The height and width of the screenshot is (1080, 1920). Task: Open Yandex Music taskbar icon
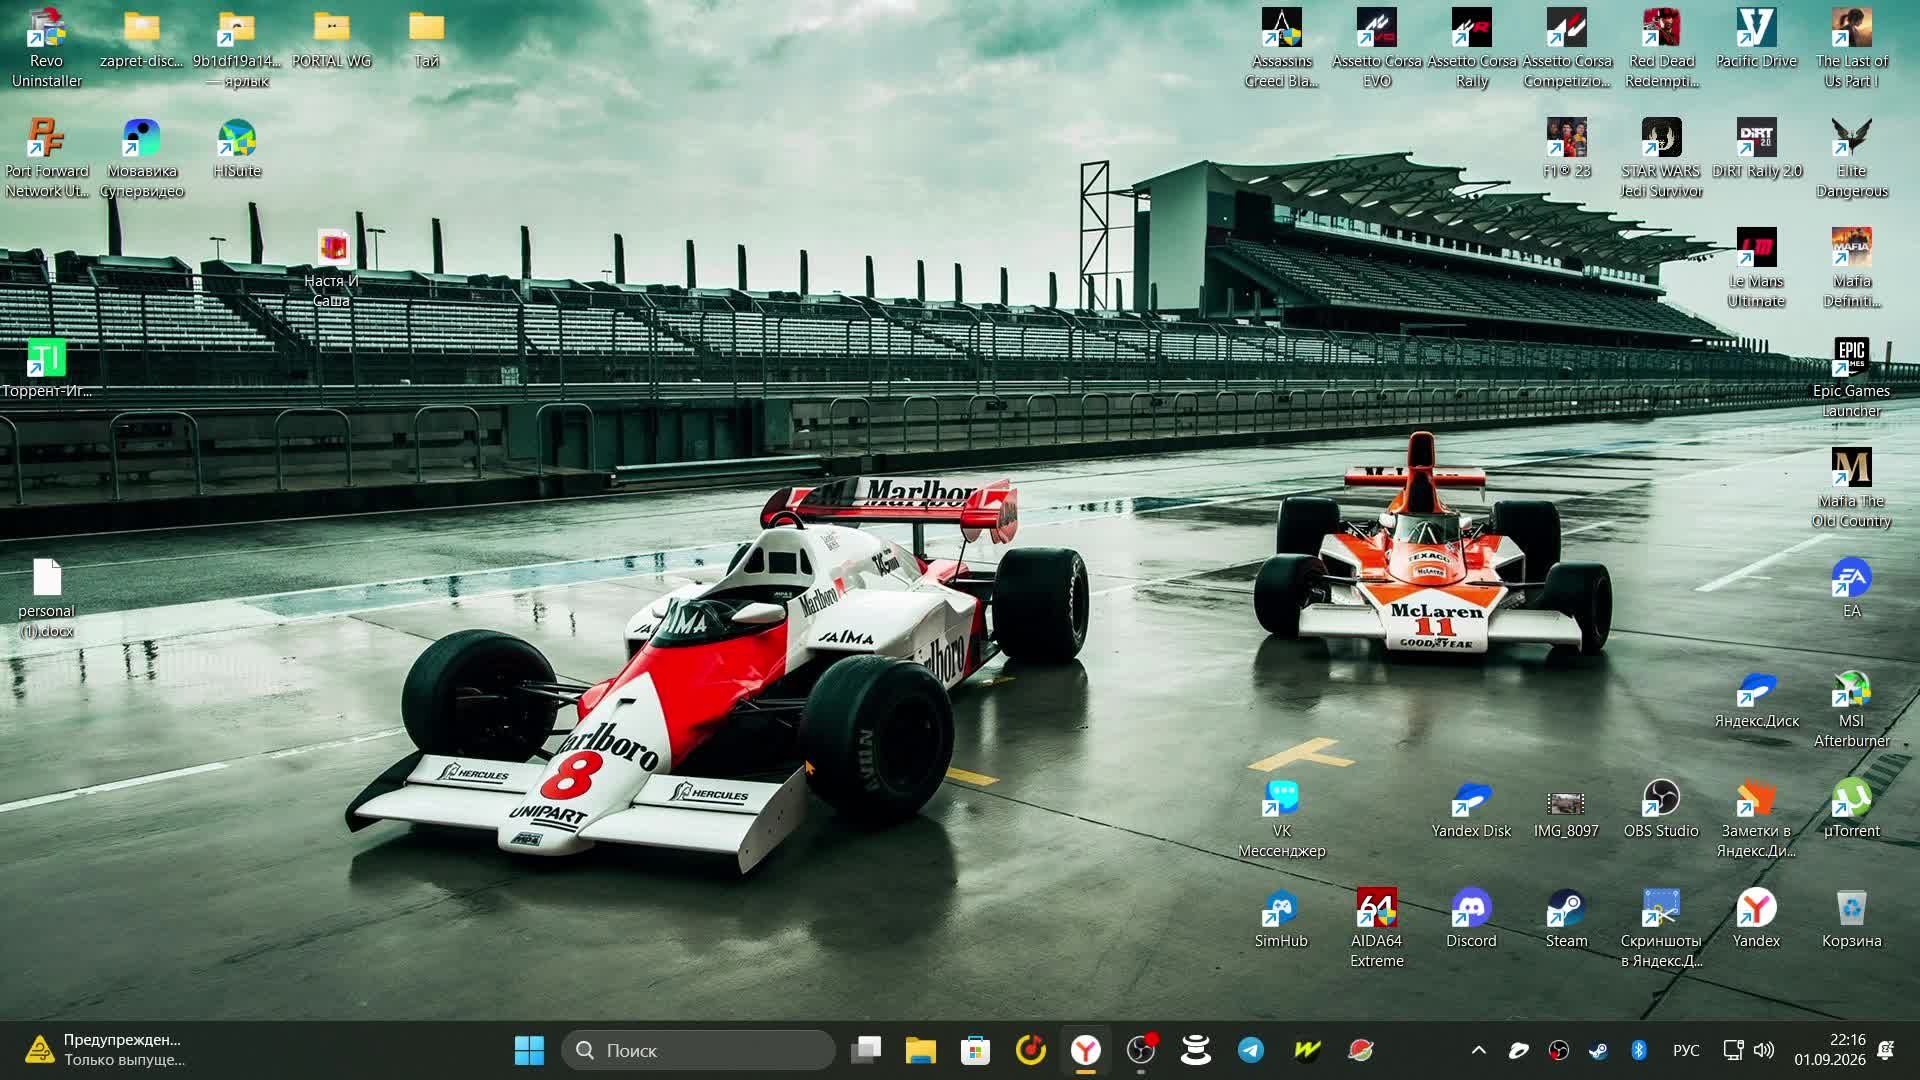click(1031, 1050)
